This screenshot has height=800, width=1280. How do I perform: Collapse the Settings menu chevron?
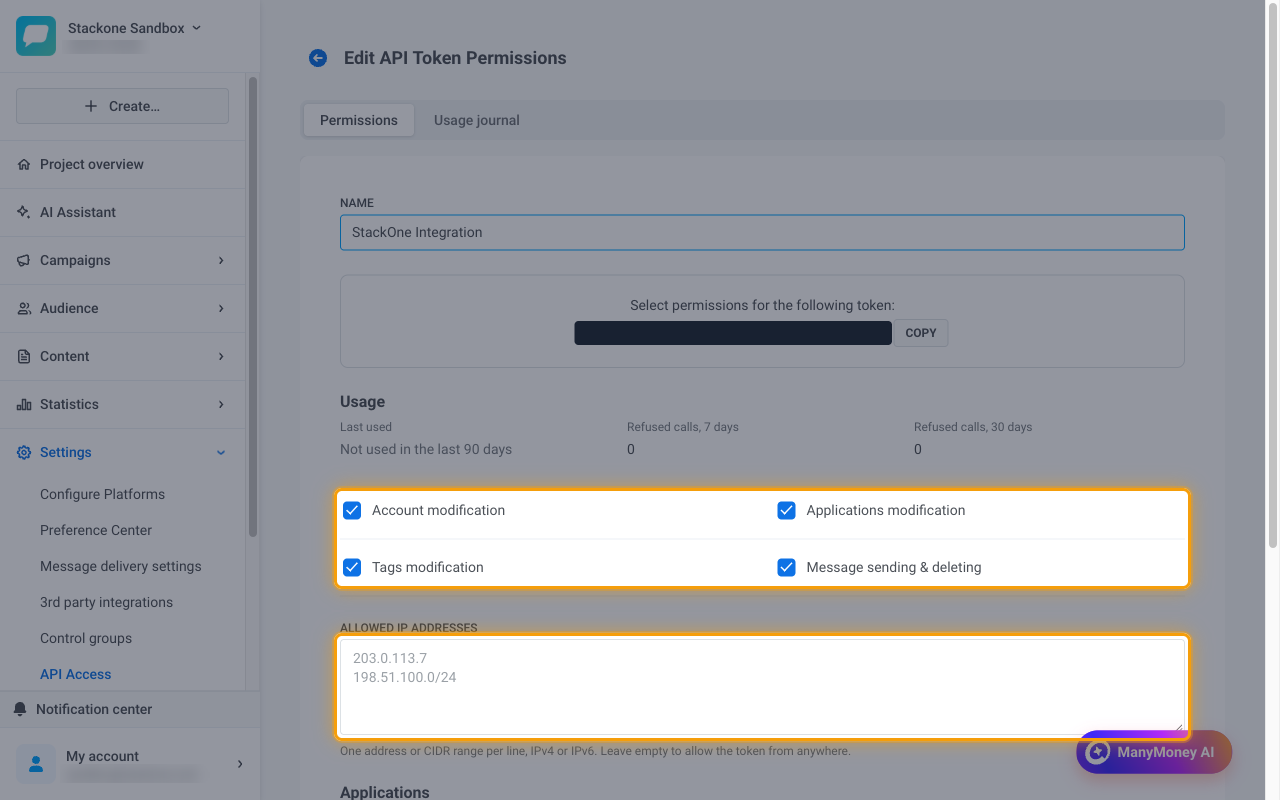point(221,452)
